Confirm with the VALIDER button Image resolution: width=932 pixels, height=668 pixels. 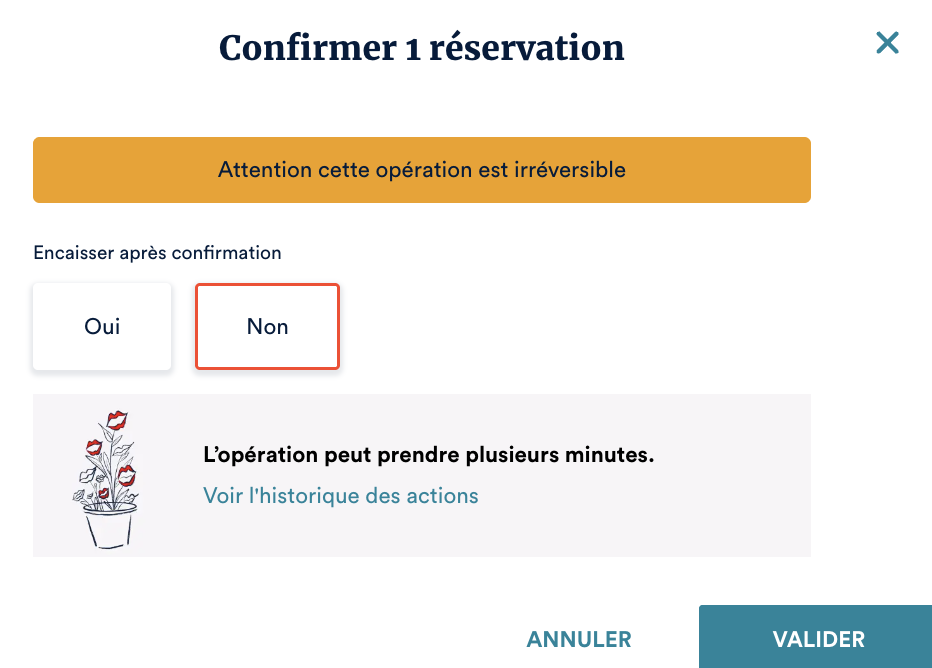818,639
